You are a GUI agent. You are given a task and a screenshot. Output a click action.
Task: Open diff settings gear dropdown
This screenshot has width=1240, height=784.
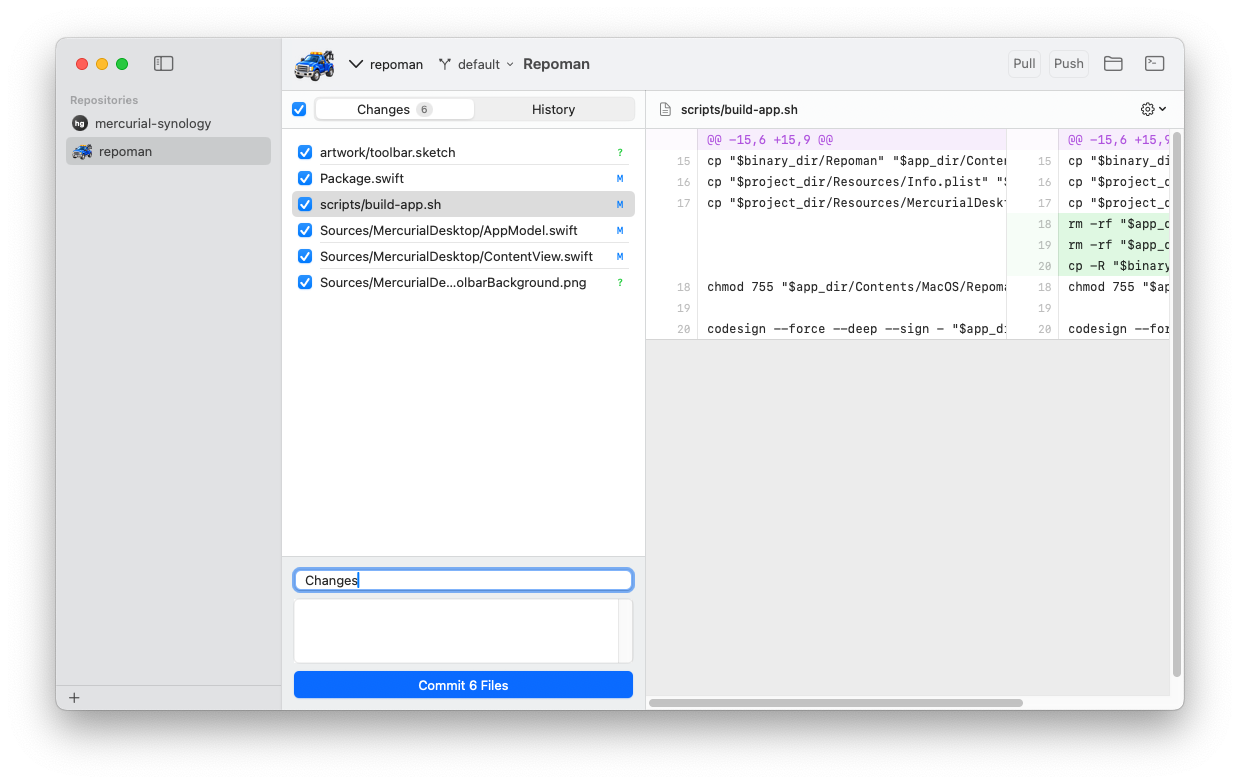pyautogui.click(x=1153, y=109)
